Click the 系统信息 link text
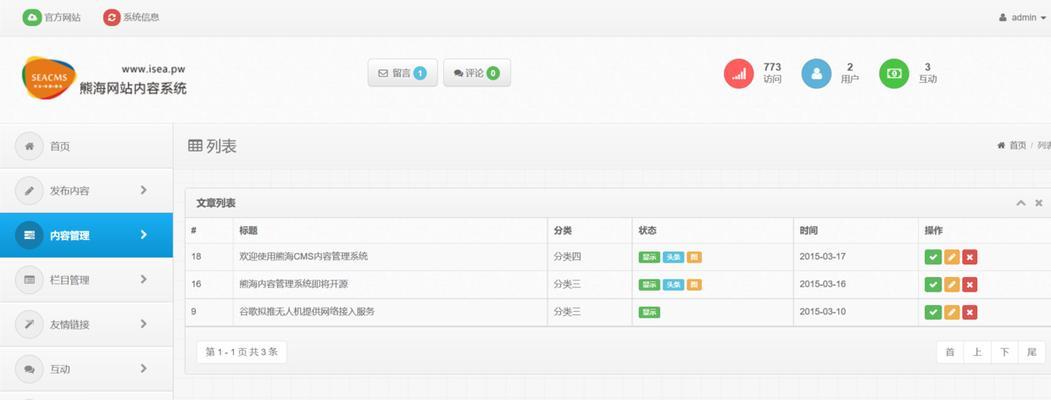 141,17
